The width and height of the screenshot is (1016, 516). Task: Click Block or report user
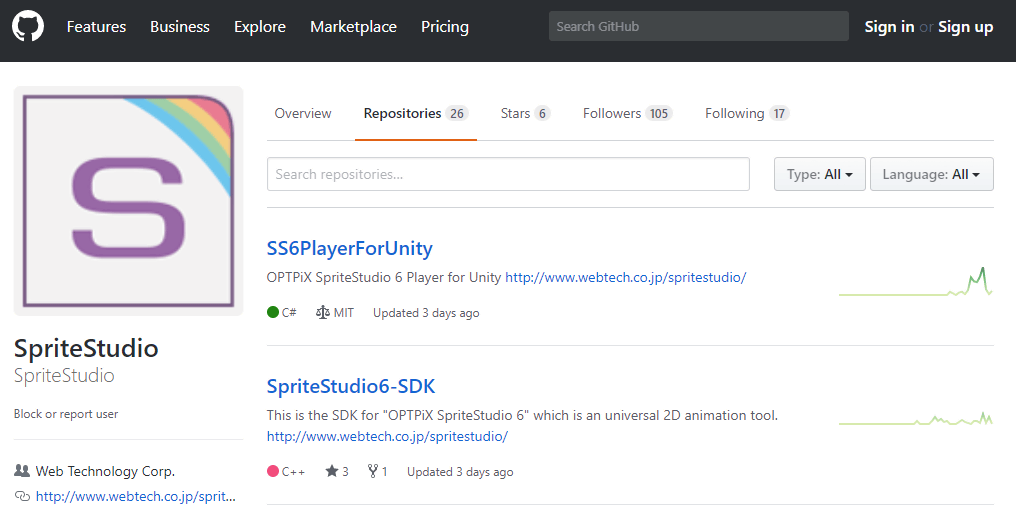point(66,414)
